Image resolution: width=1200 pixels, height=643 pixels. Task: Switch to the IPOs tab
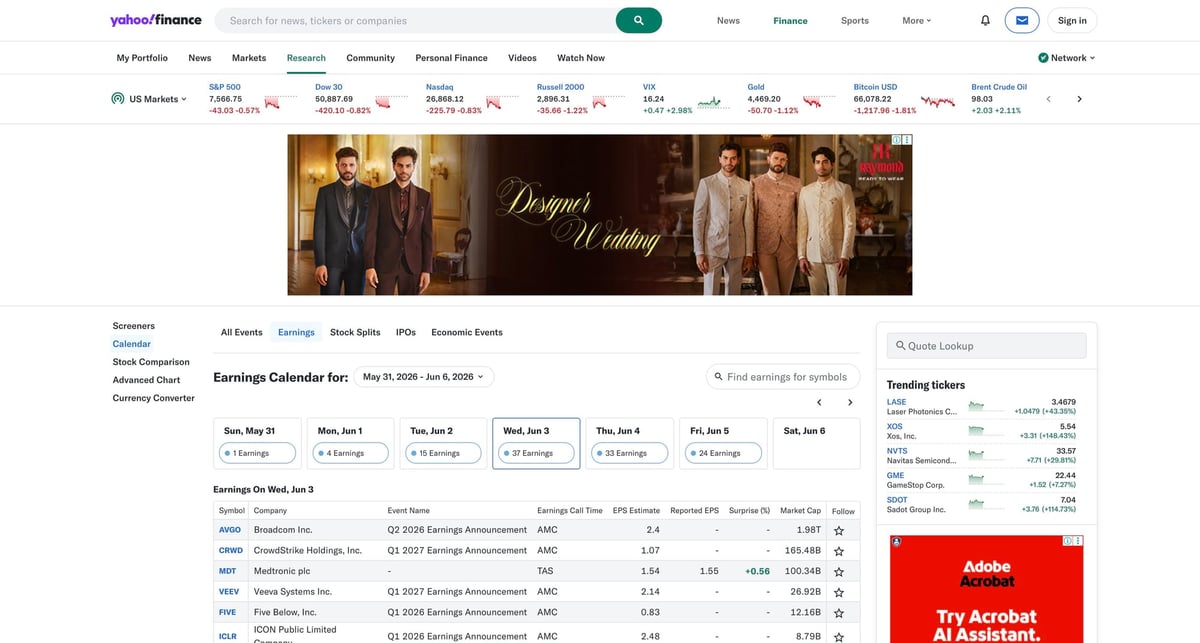(406, 332)
